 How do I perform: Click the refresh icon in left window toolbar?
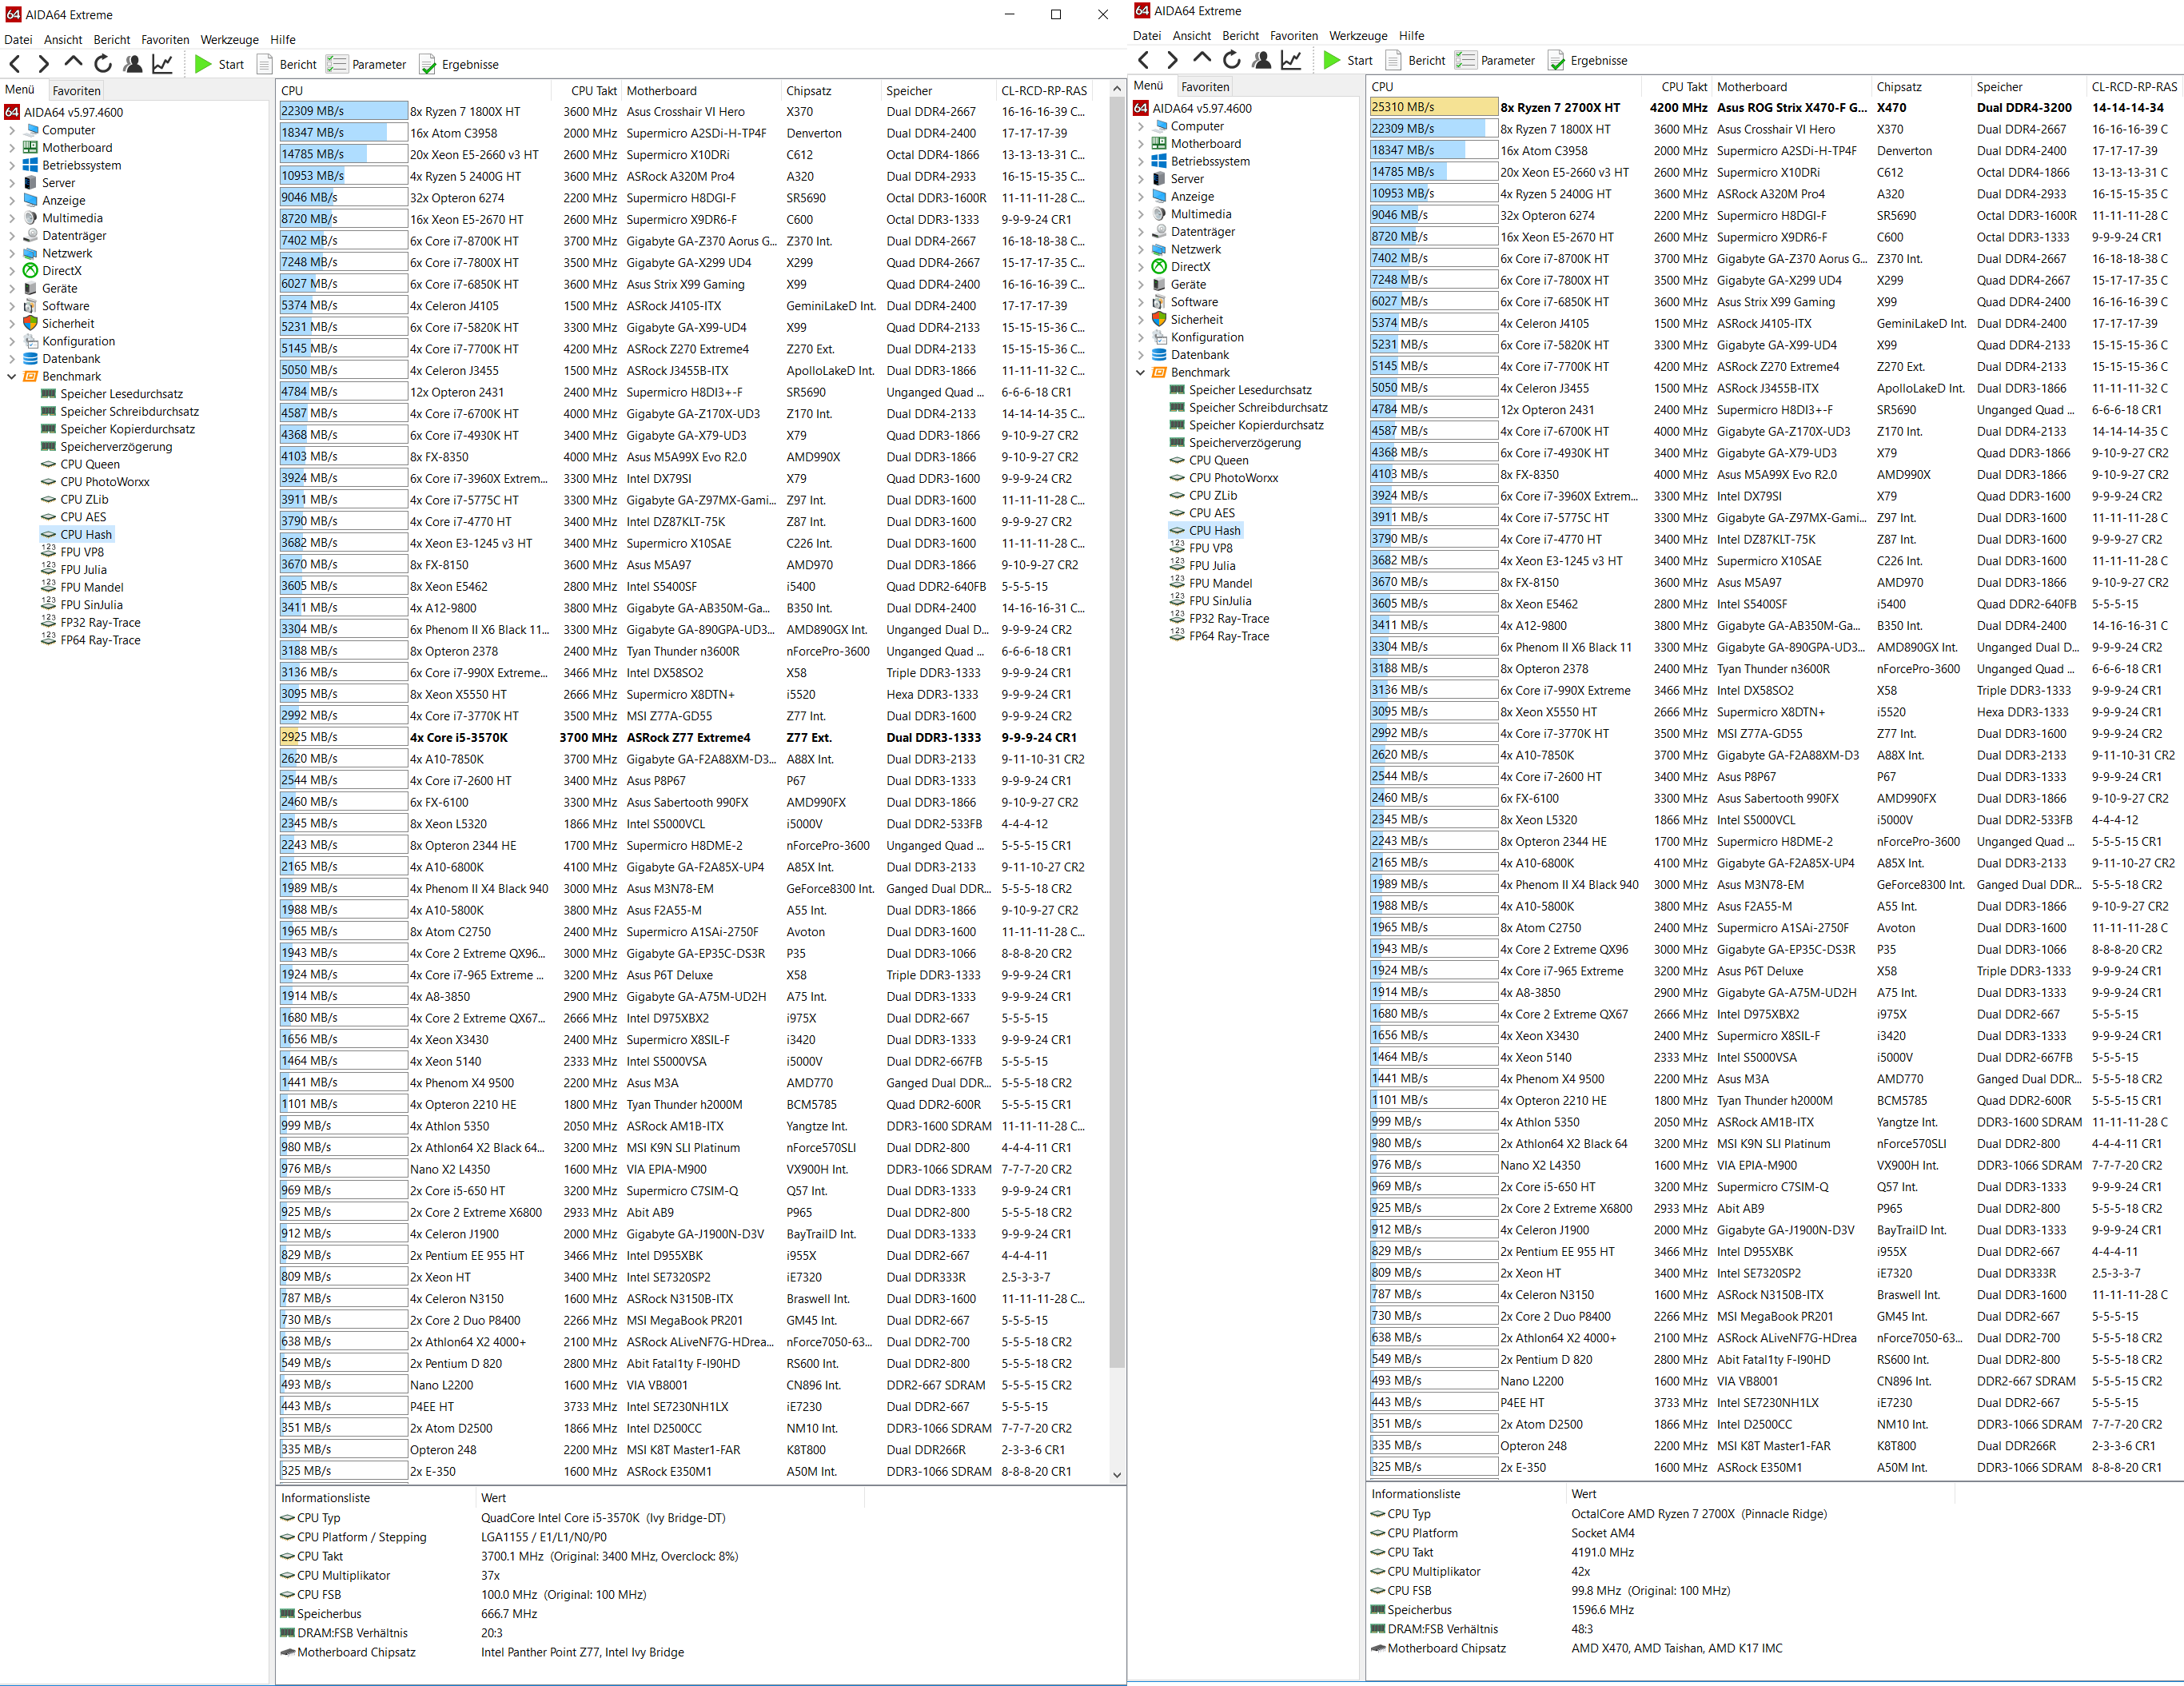(103, 64)
